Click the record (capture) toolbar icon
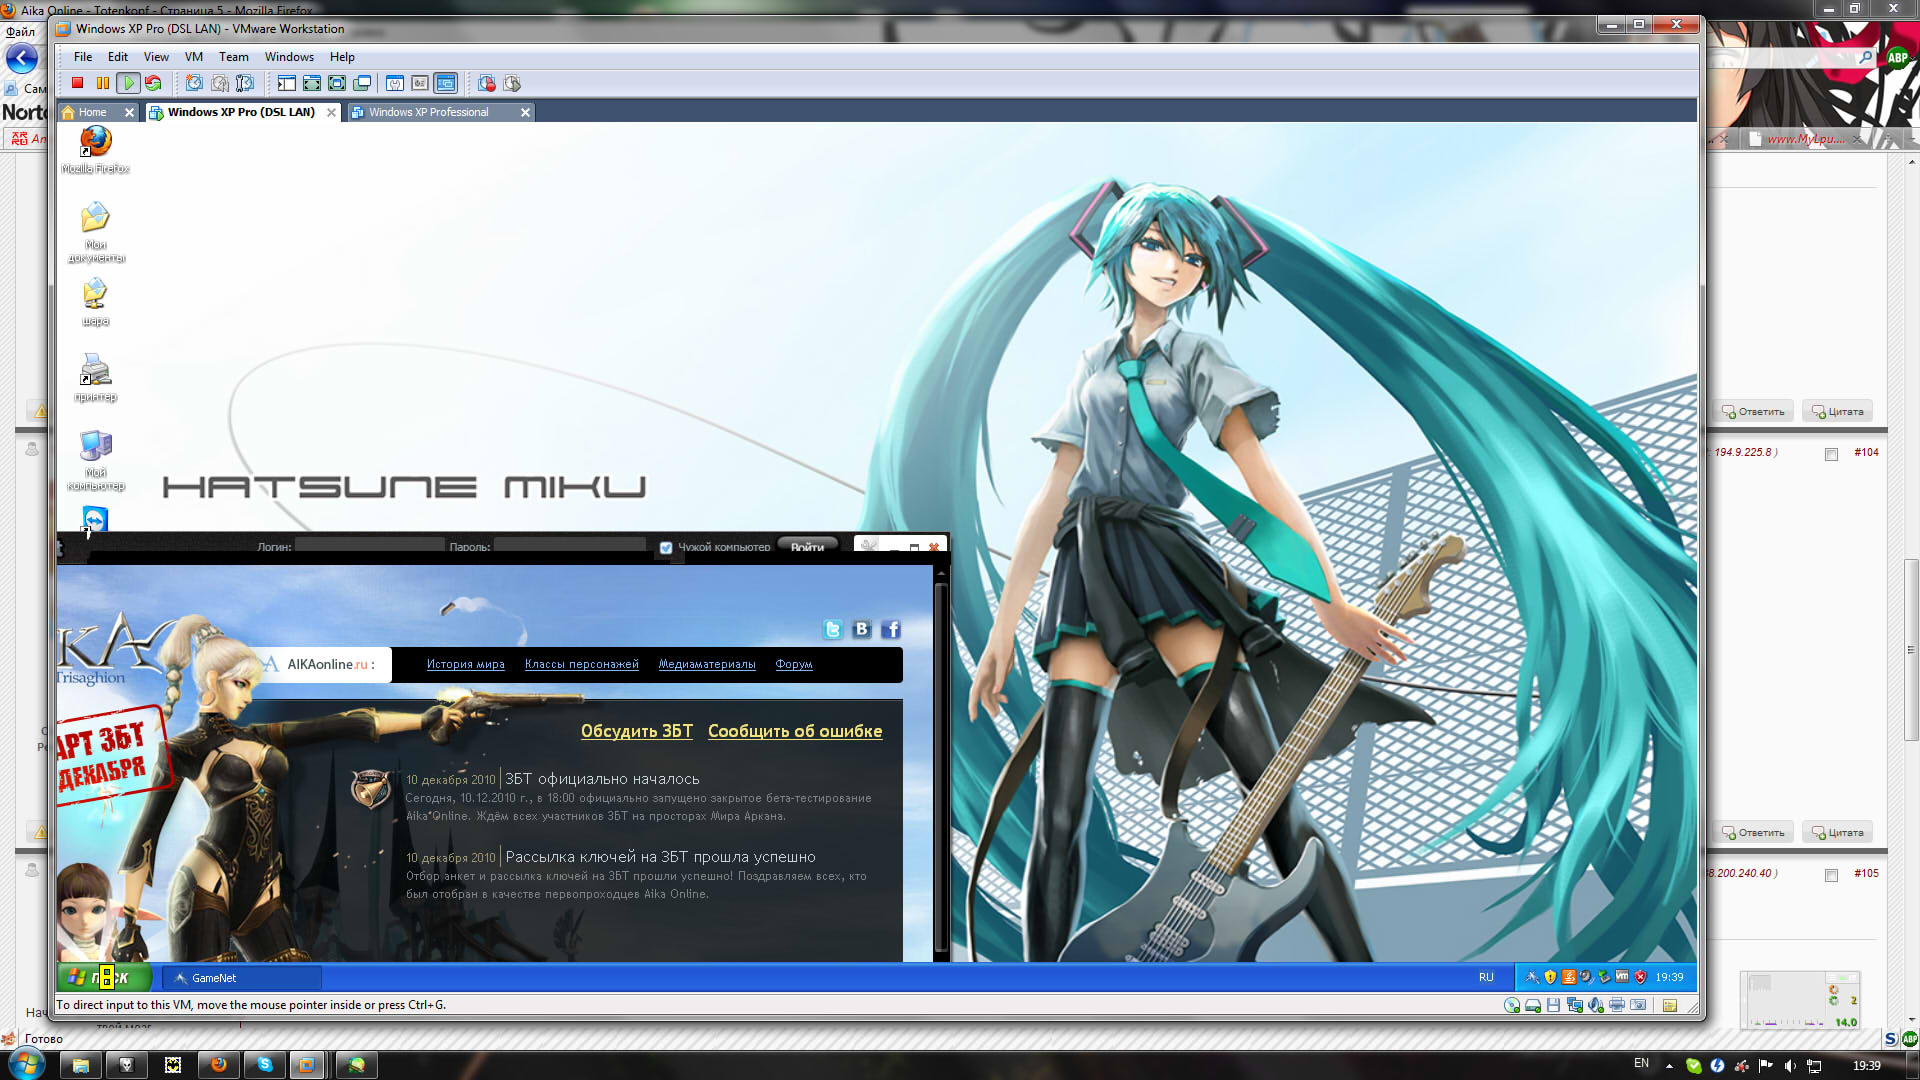 point(487,84)
